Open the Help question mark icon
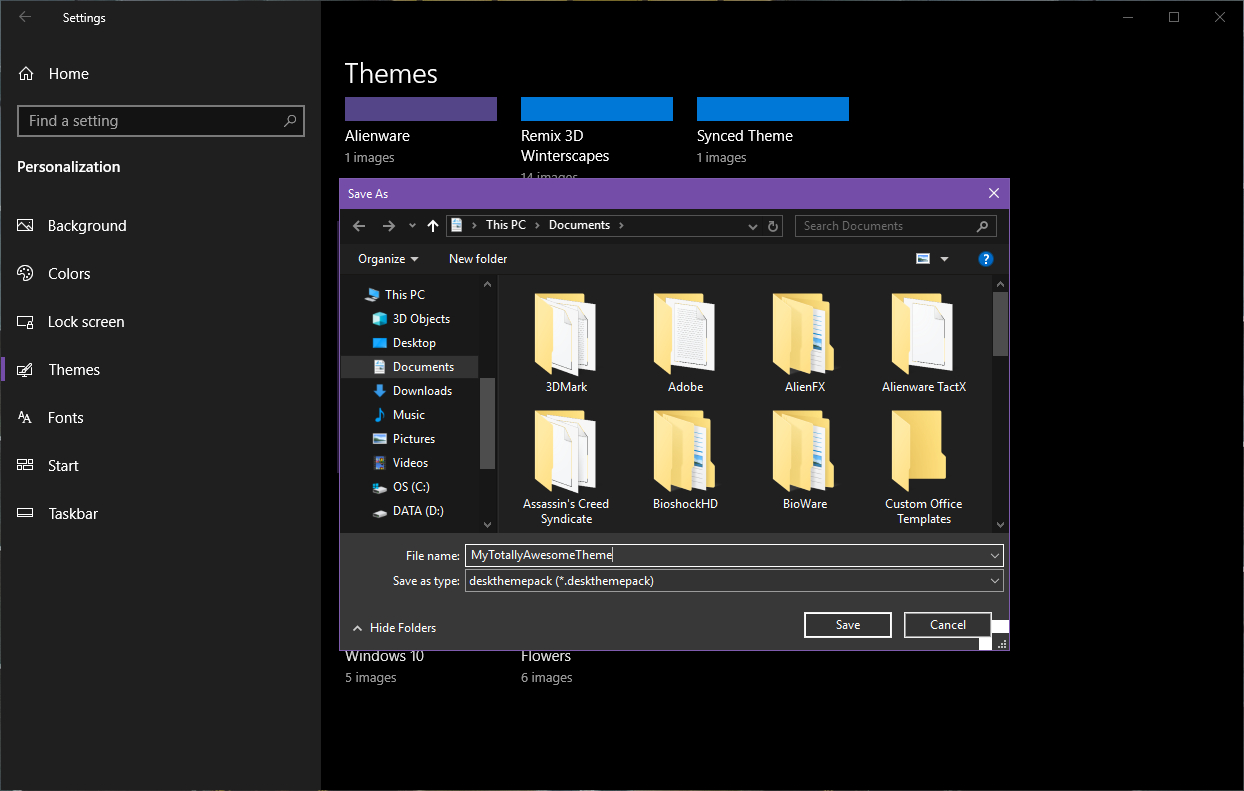This screenshot has height=791, width=1244. coord(985,259)
